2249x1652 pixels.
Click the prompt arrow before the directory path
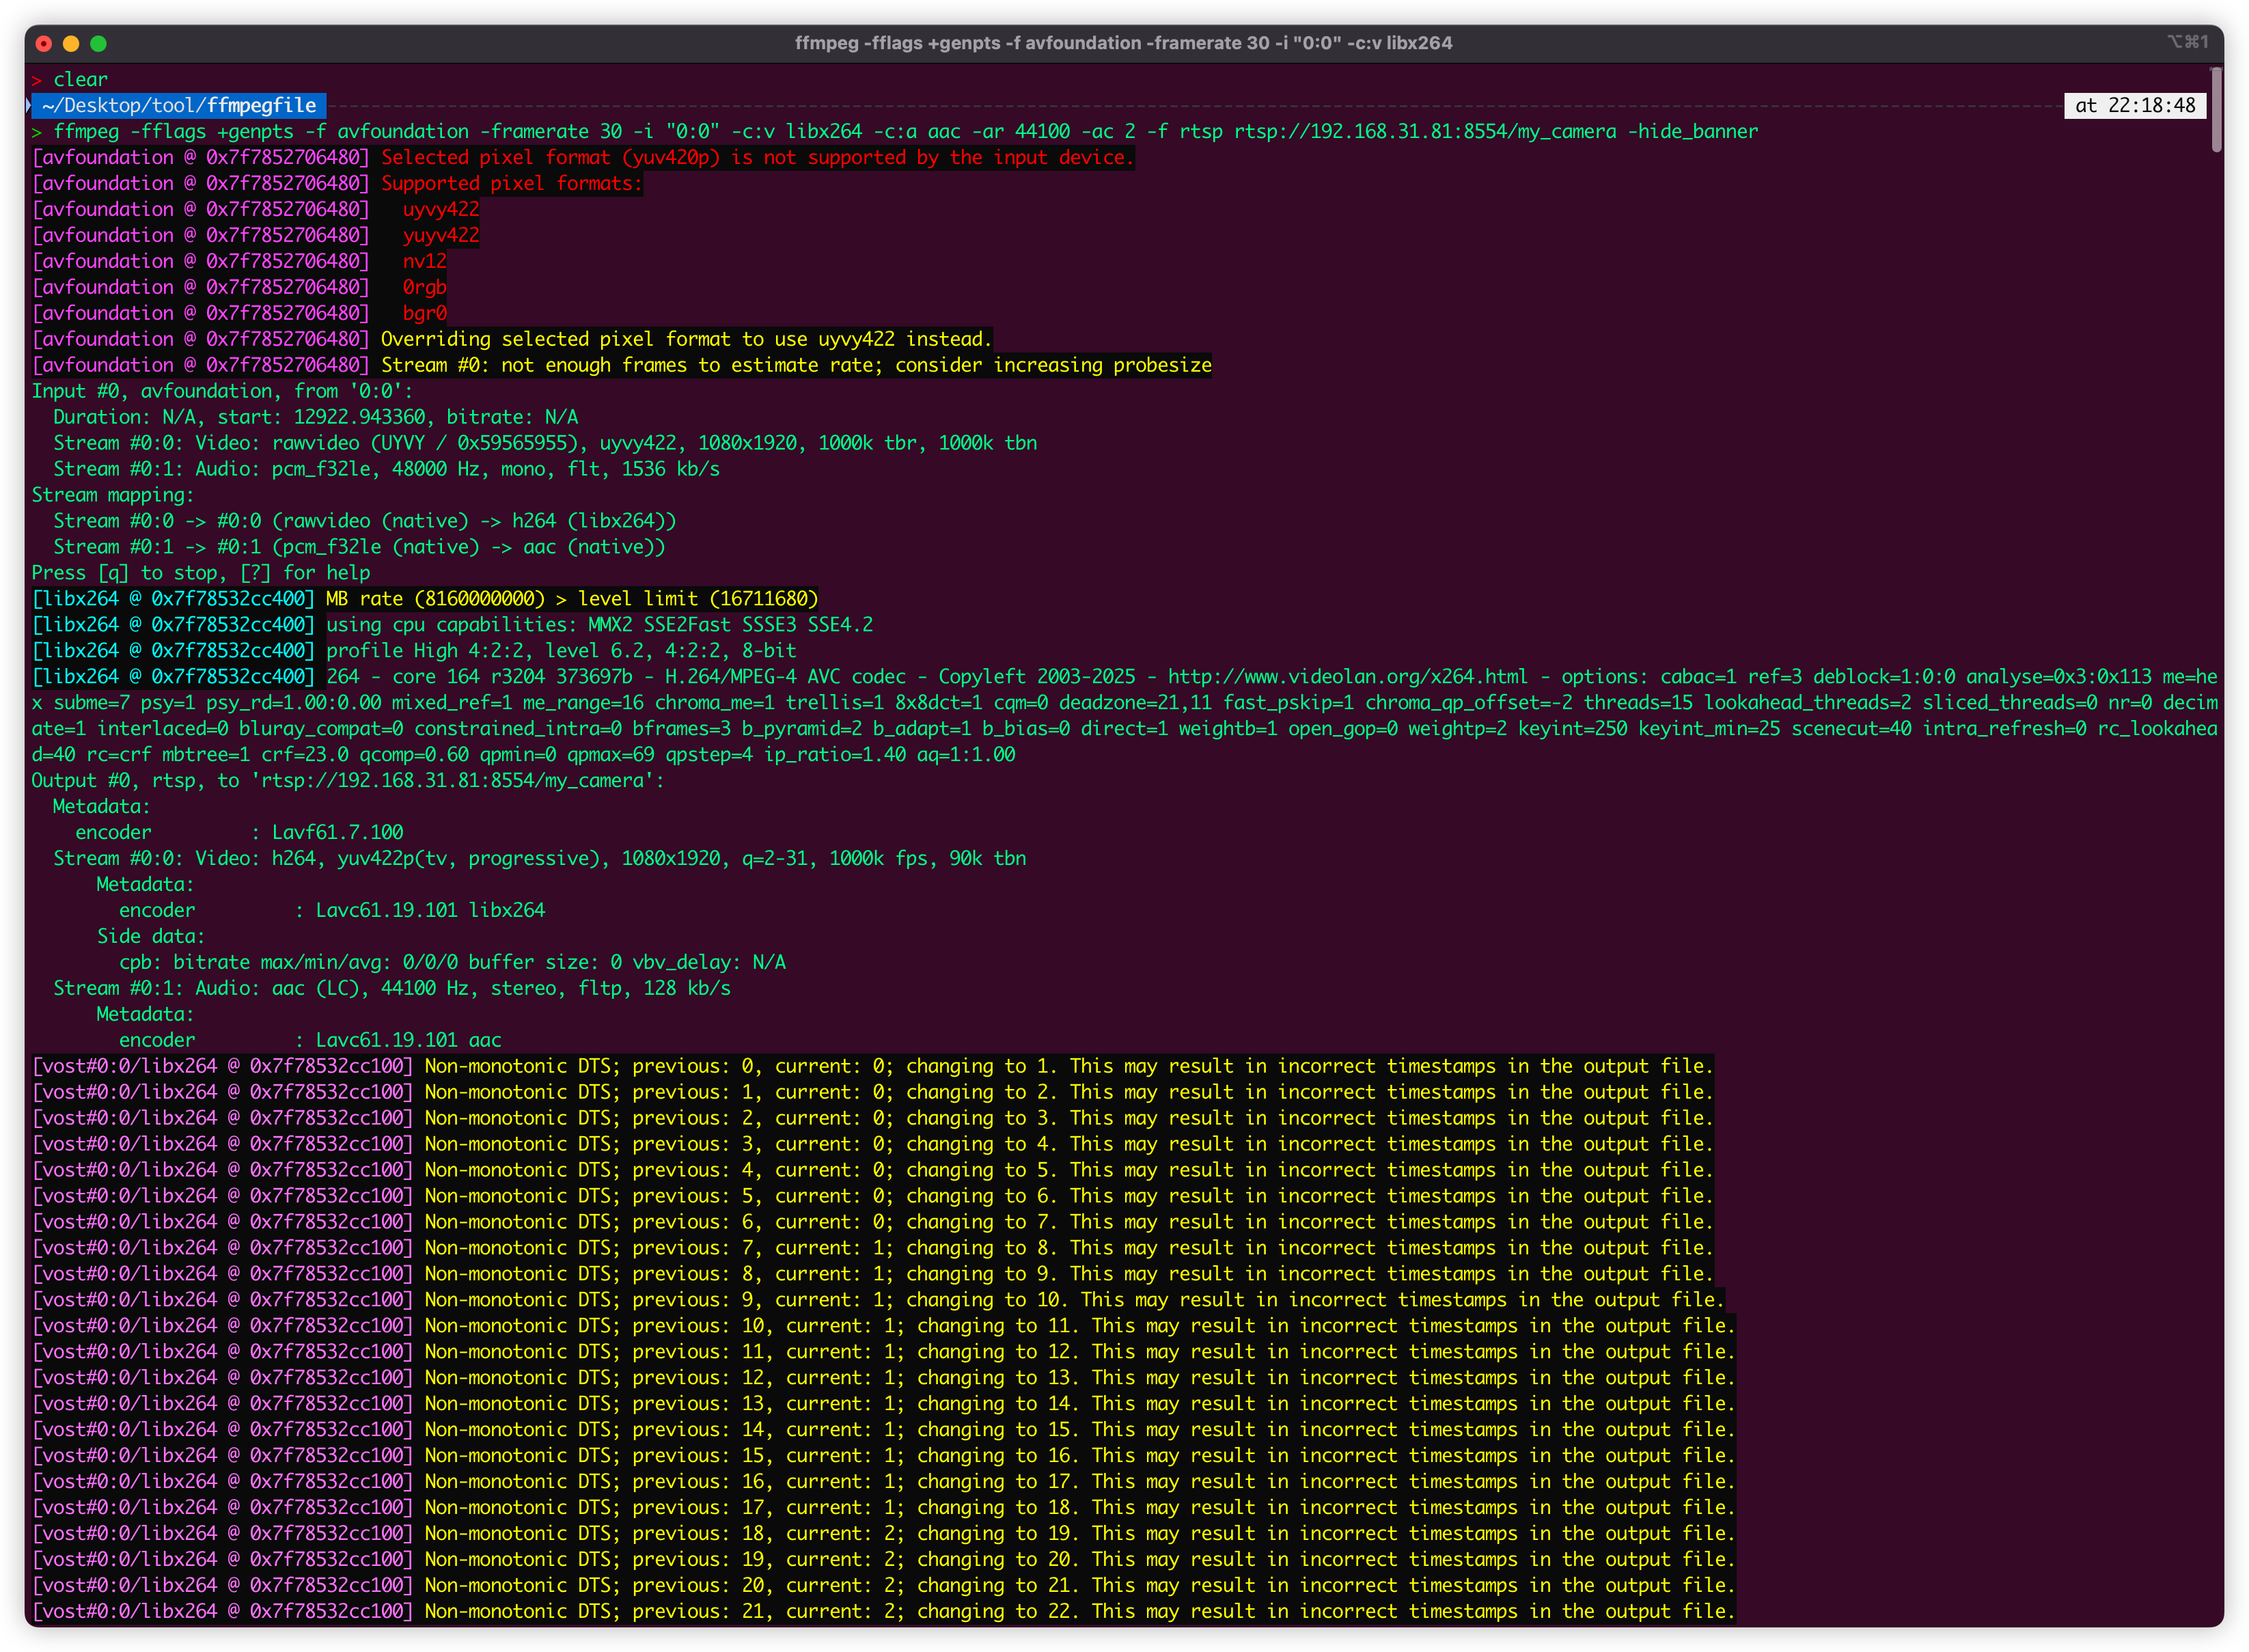click(29, 105)
